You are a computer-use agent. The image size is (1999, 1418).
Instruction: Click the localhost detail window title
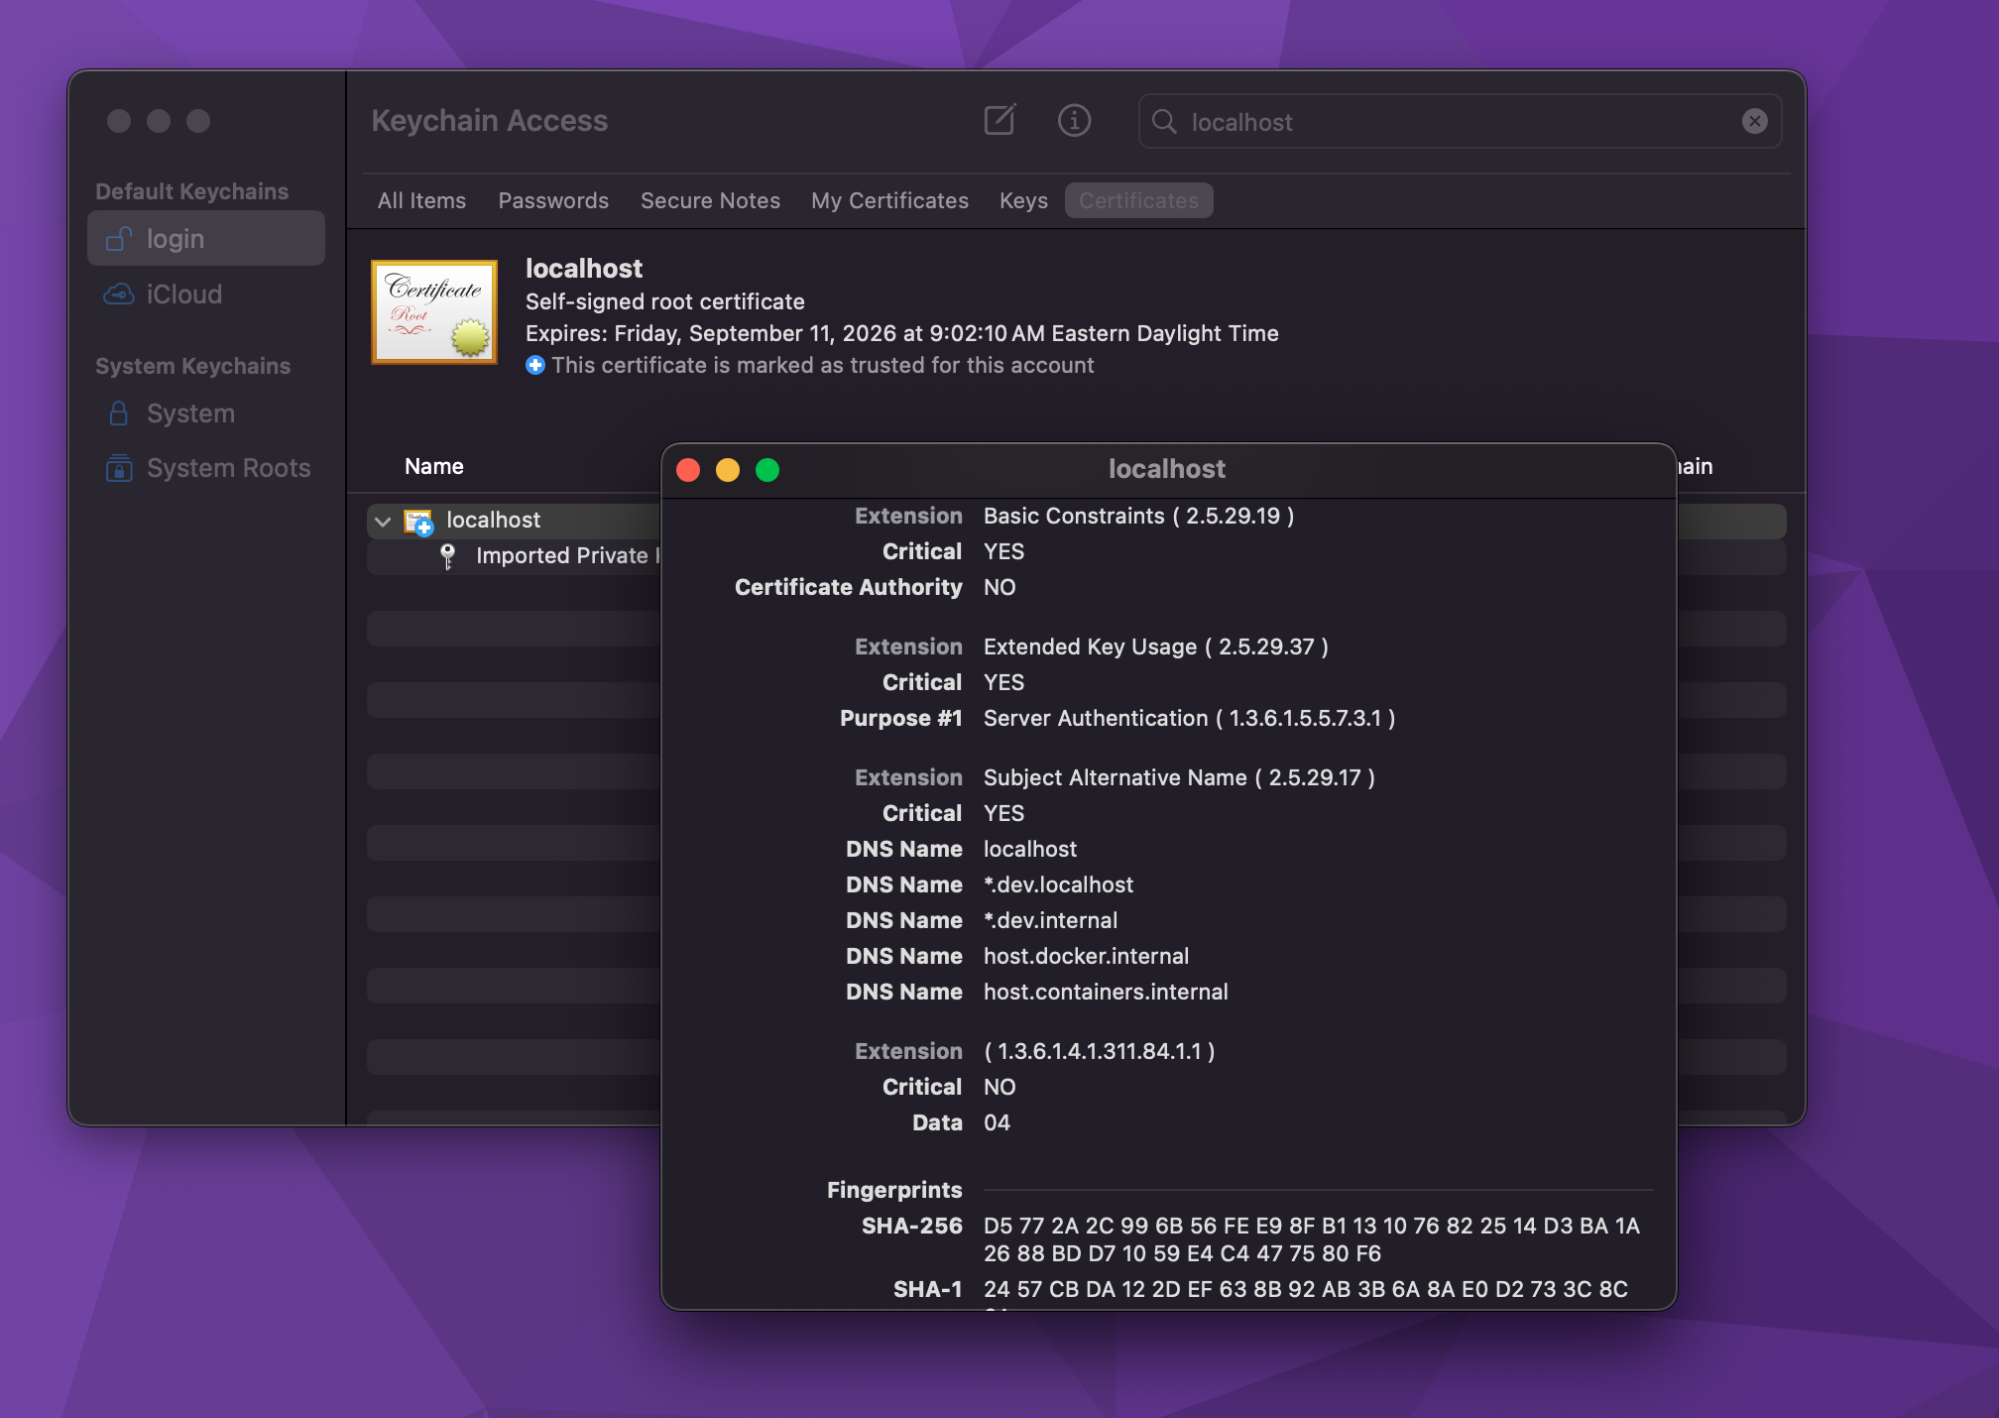(x=1166, y=469)
